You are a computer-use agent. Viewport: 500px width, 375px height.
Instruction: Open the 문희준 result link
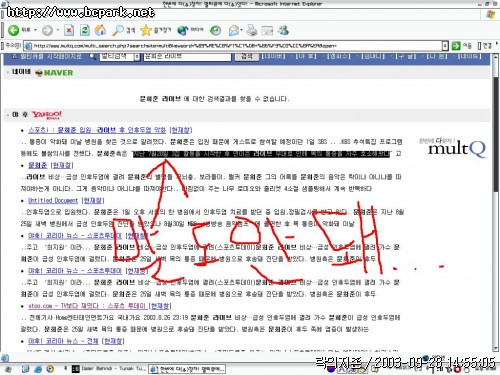click(38, 165)
